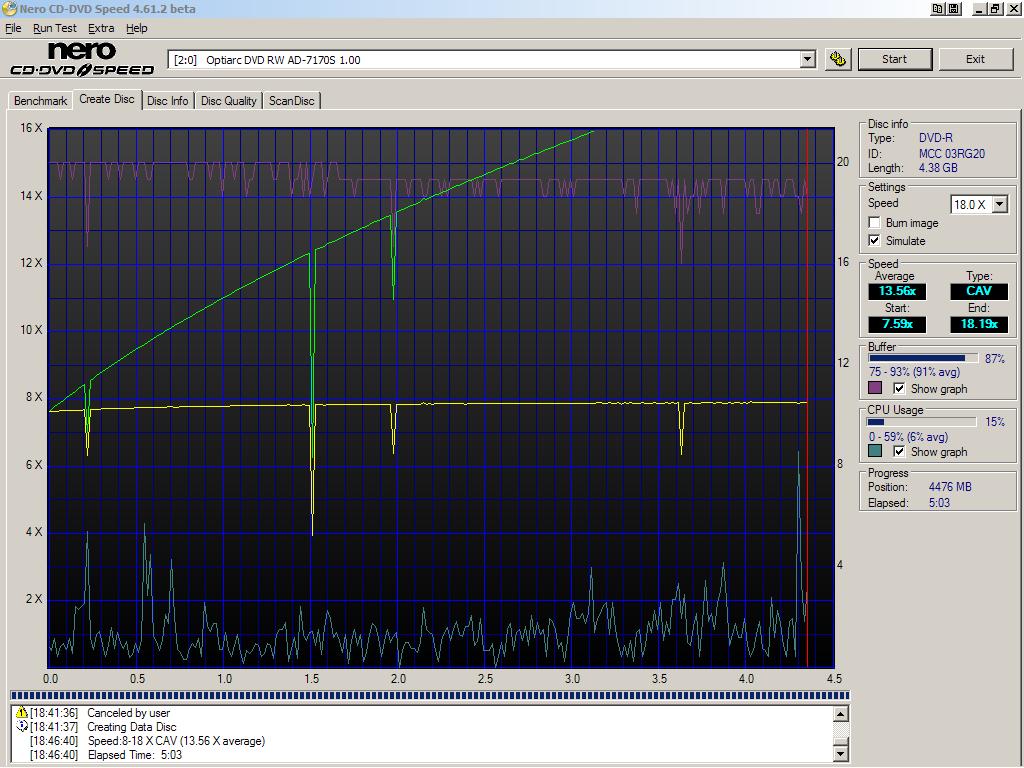The image size is (1024, 768).
Task: Select the Create Disc tab
Action: 107,99
